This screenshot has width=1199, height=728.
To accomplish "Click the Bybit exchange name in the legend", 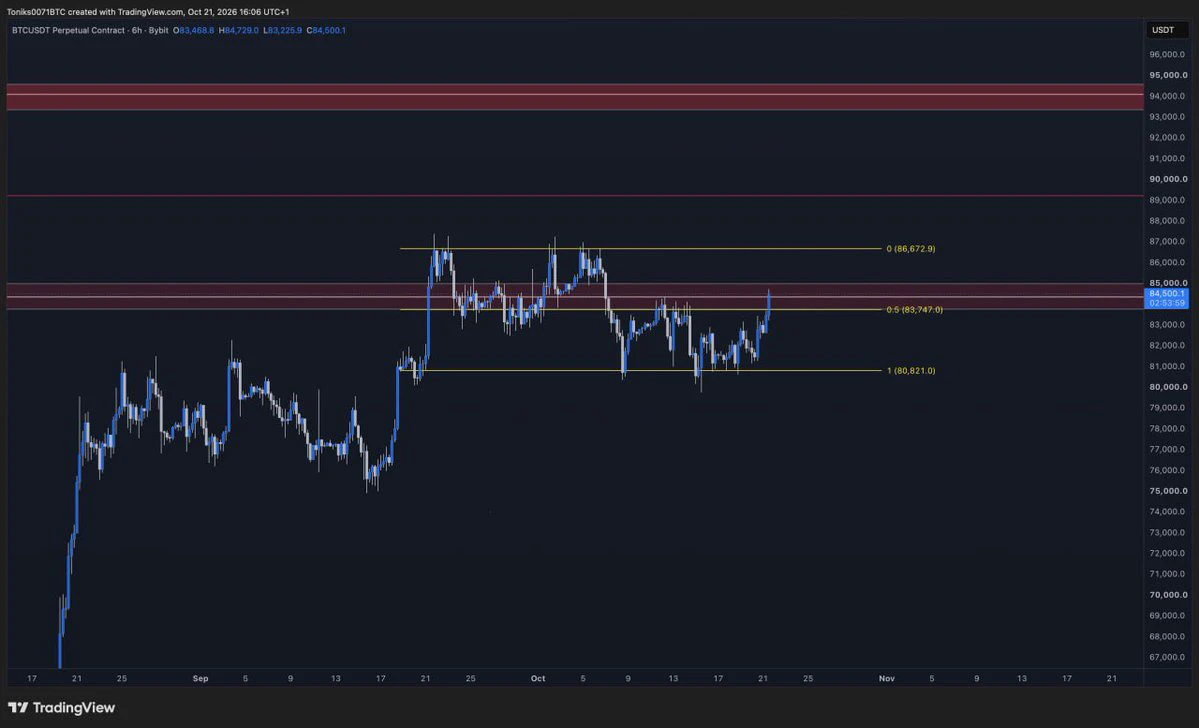I will click(158, 31).
